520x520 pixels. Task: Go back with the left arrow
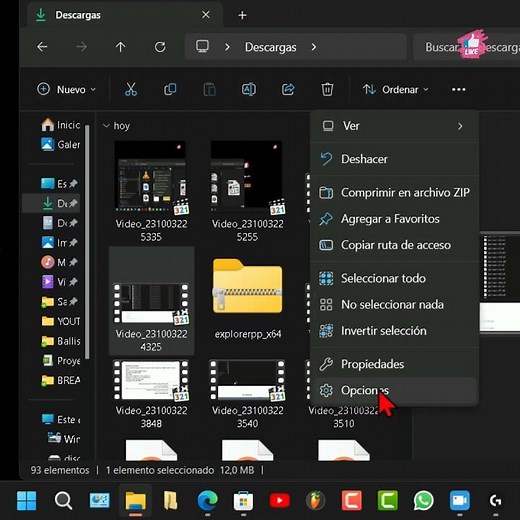(x=42, y=47)
